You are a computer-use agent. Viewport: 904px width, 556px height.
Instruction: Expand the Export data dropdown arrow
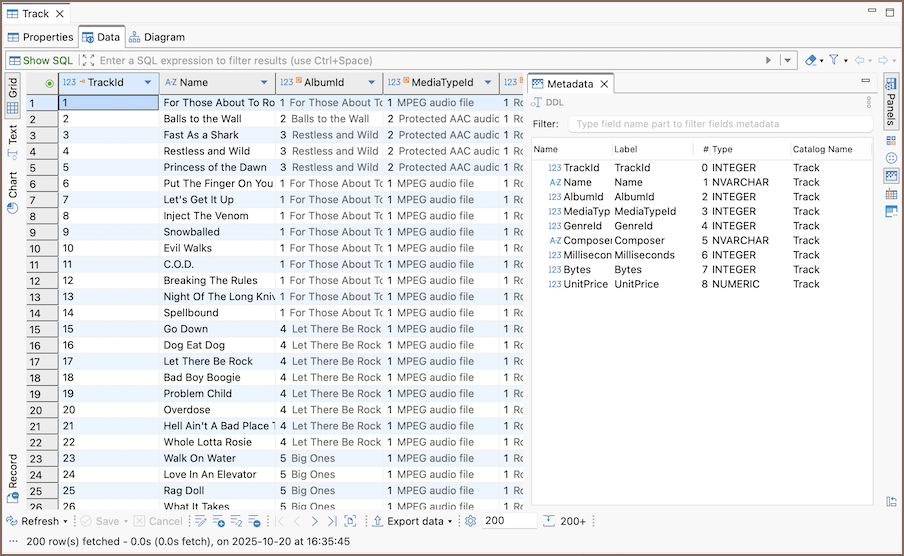pos(450,521)
